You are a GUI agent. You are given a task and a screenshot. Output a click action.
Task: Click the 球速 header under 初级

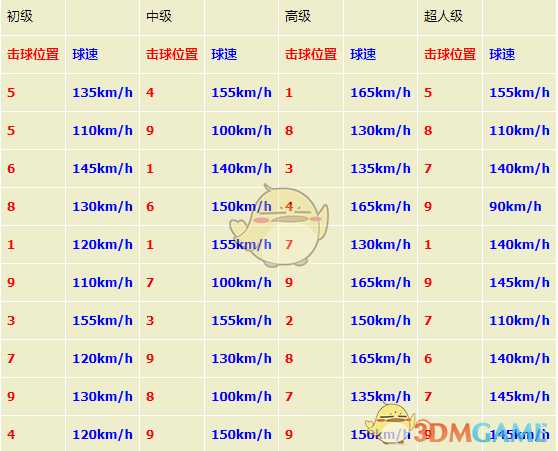click(x=85, y=54)
